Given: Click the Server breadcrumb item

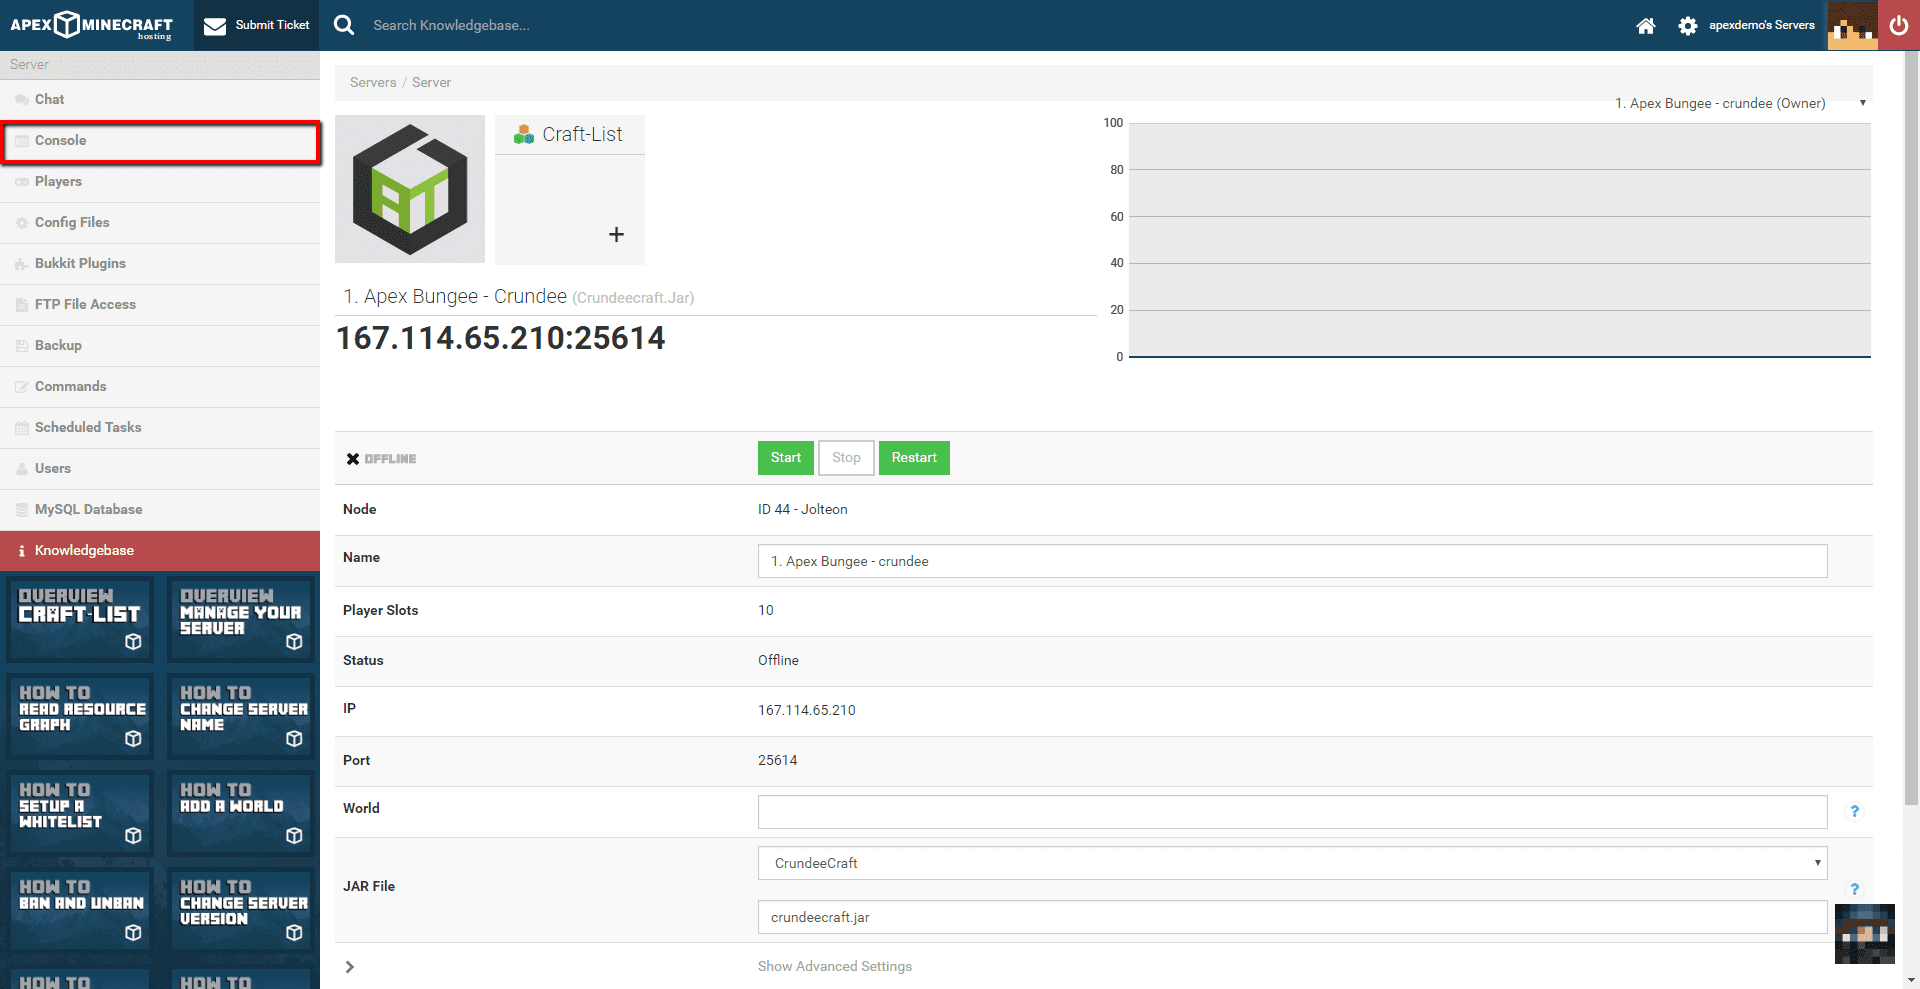Looking at the screenshot, I should 431,82.
